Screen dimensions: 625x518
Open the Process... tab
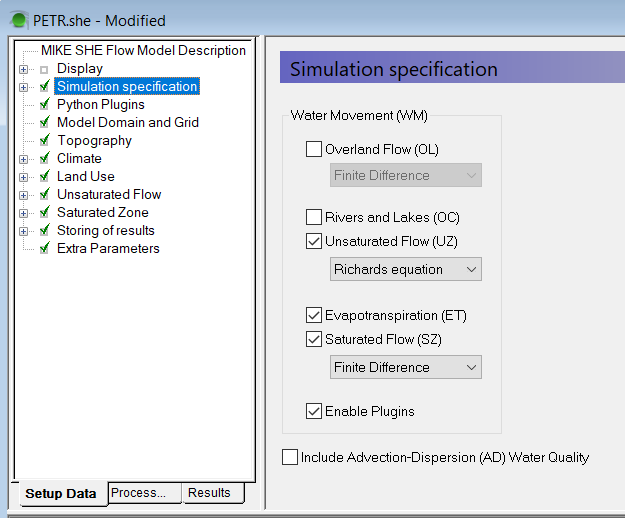coord(144,493)
